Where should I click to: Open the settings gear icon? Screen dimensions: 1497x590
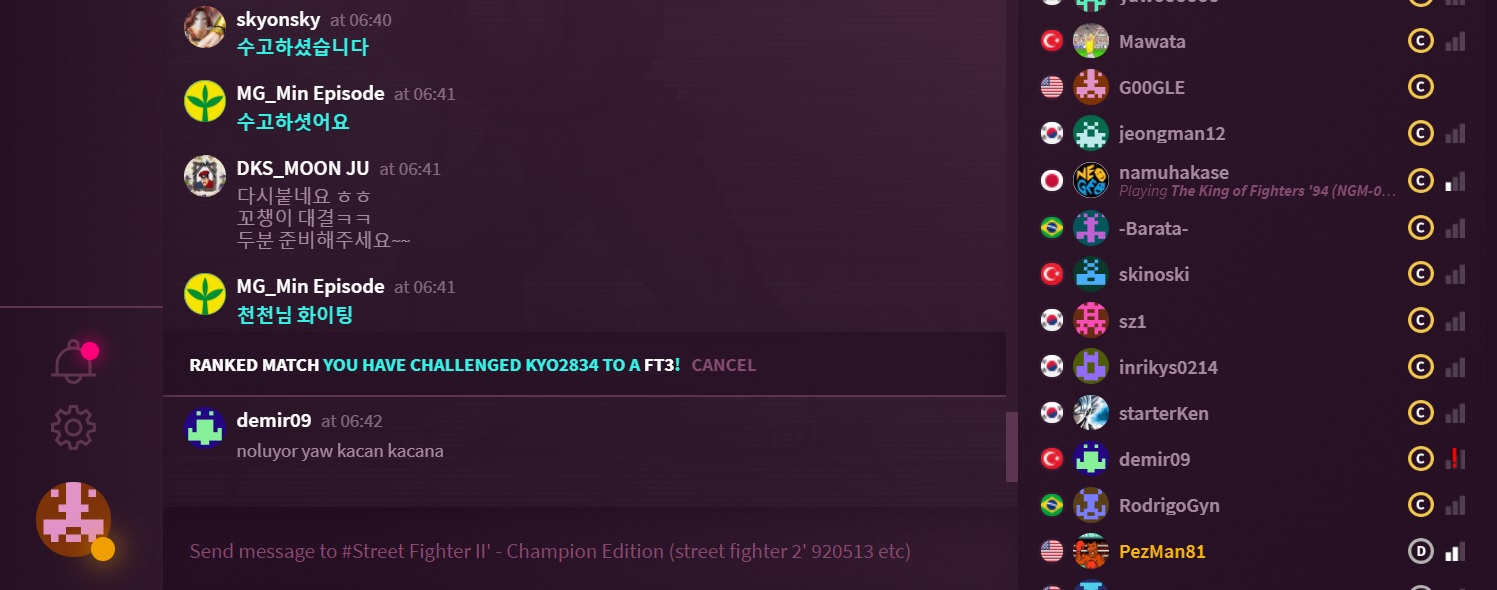[73, 428]
